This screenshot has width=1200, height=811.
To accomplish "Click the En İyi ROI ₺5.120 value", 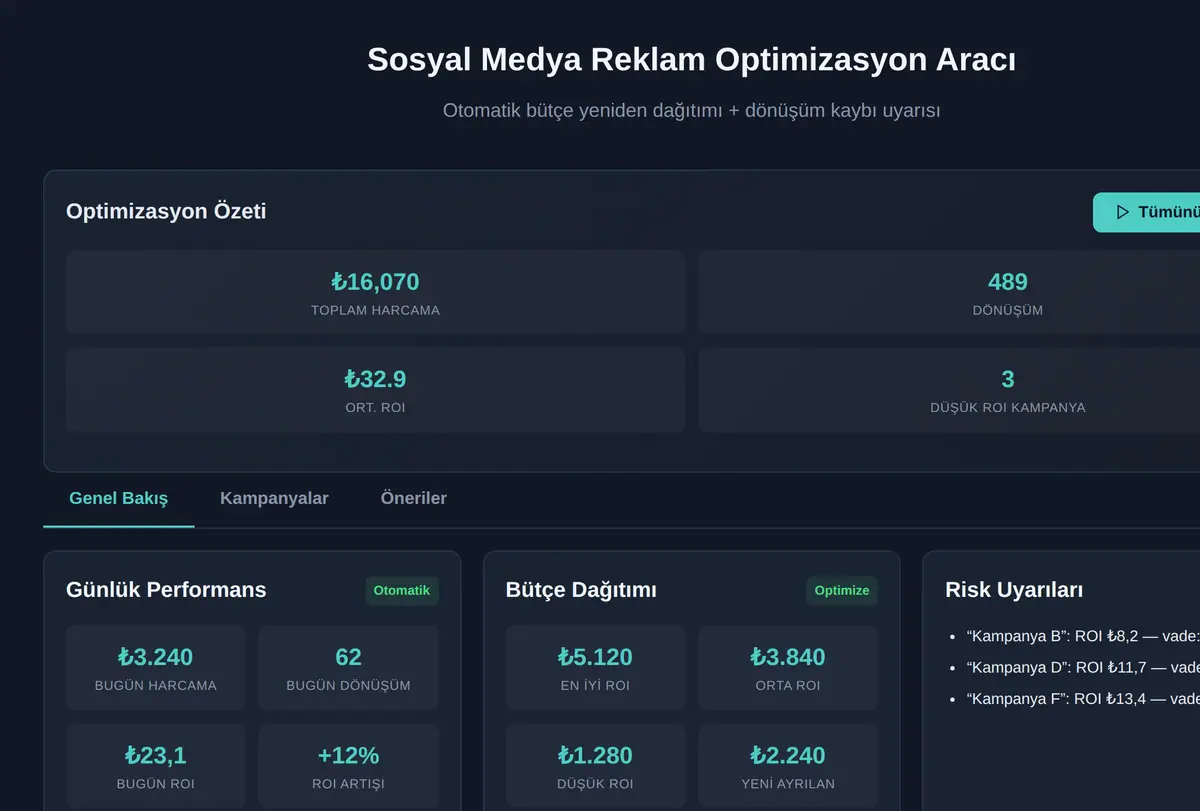I will click(595, 657).
